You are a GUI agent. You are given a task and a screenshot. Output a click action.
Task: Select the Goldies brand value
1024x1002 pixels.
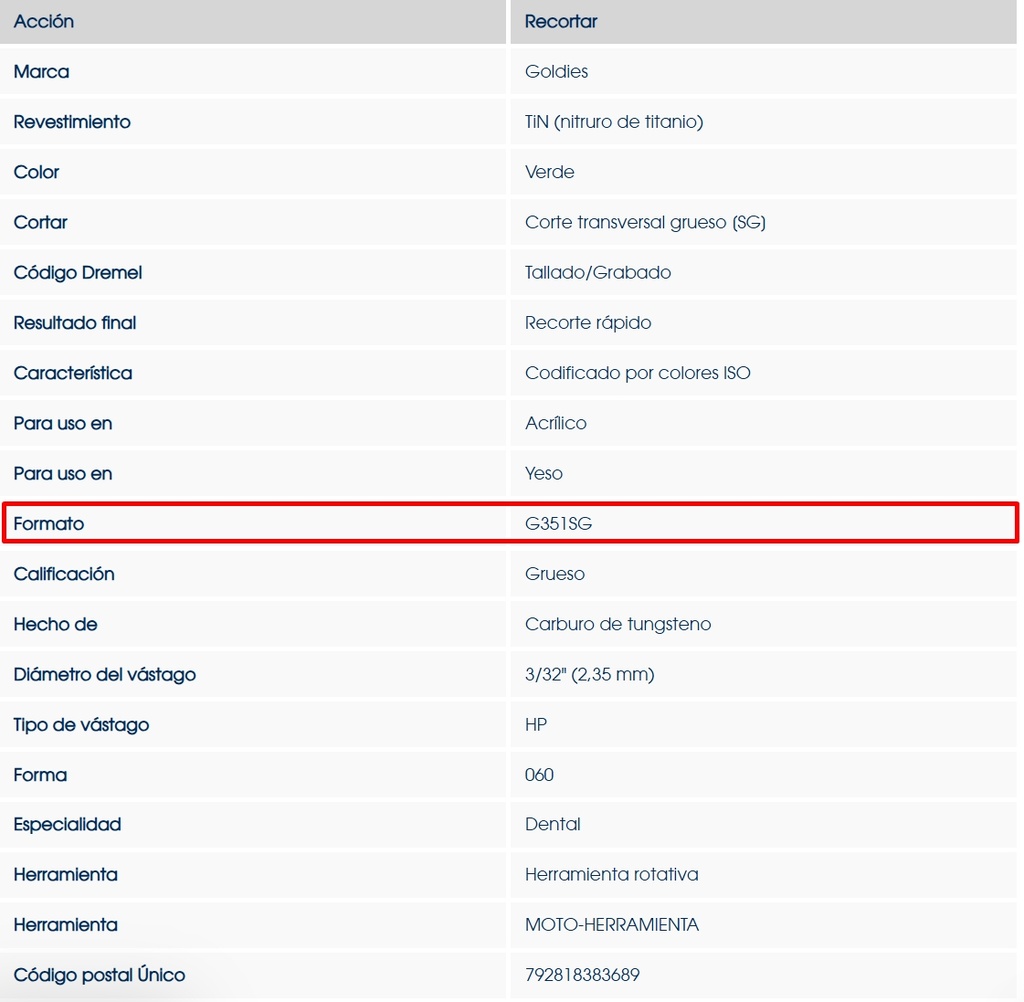tap(556, 72)
